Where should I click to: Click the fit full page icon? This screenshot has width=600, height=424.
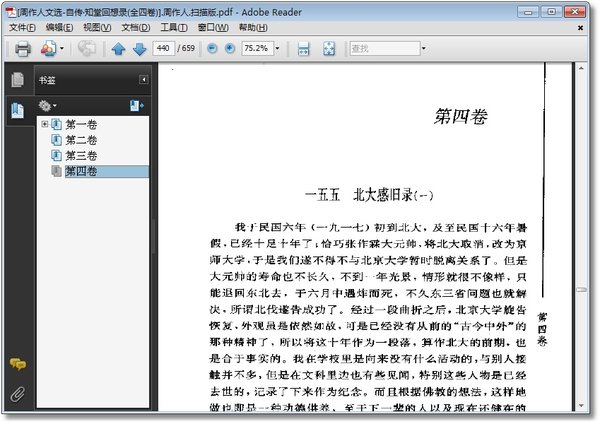pos(329,49)
